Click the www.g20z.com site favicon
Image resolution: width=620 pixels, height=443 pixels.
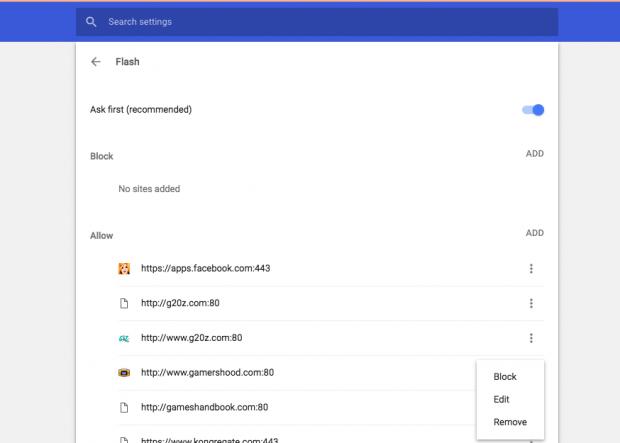[x=125, y=338]
